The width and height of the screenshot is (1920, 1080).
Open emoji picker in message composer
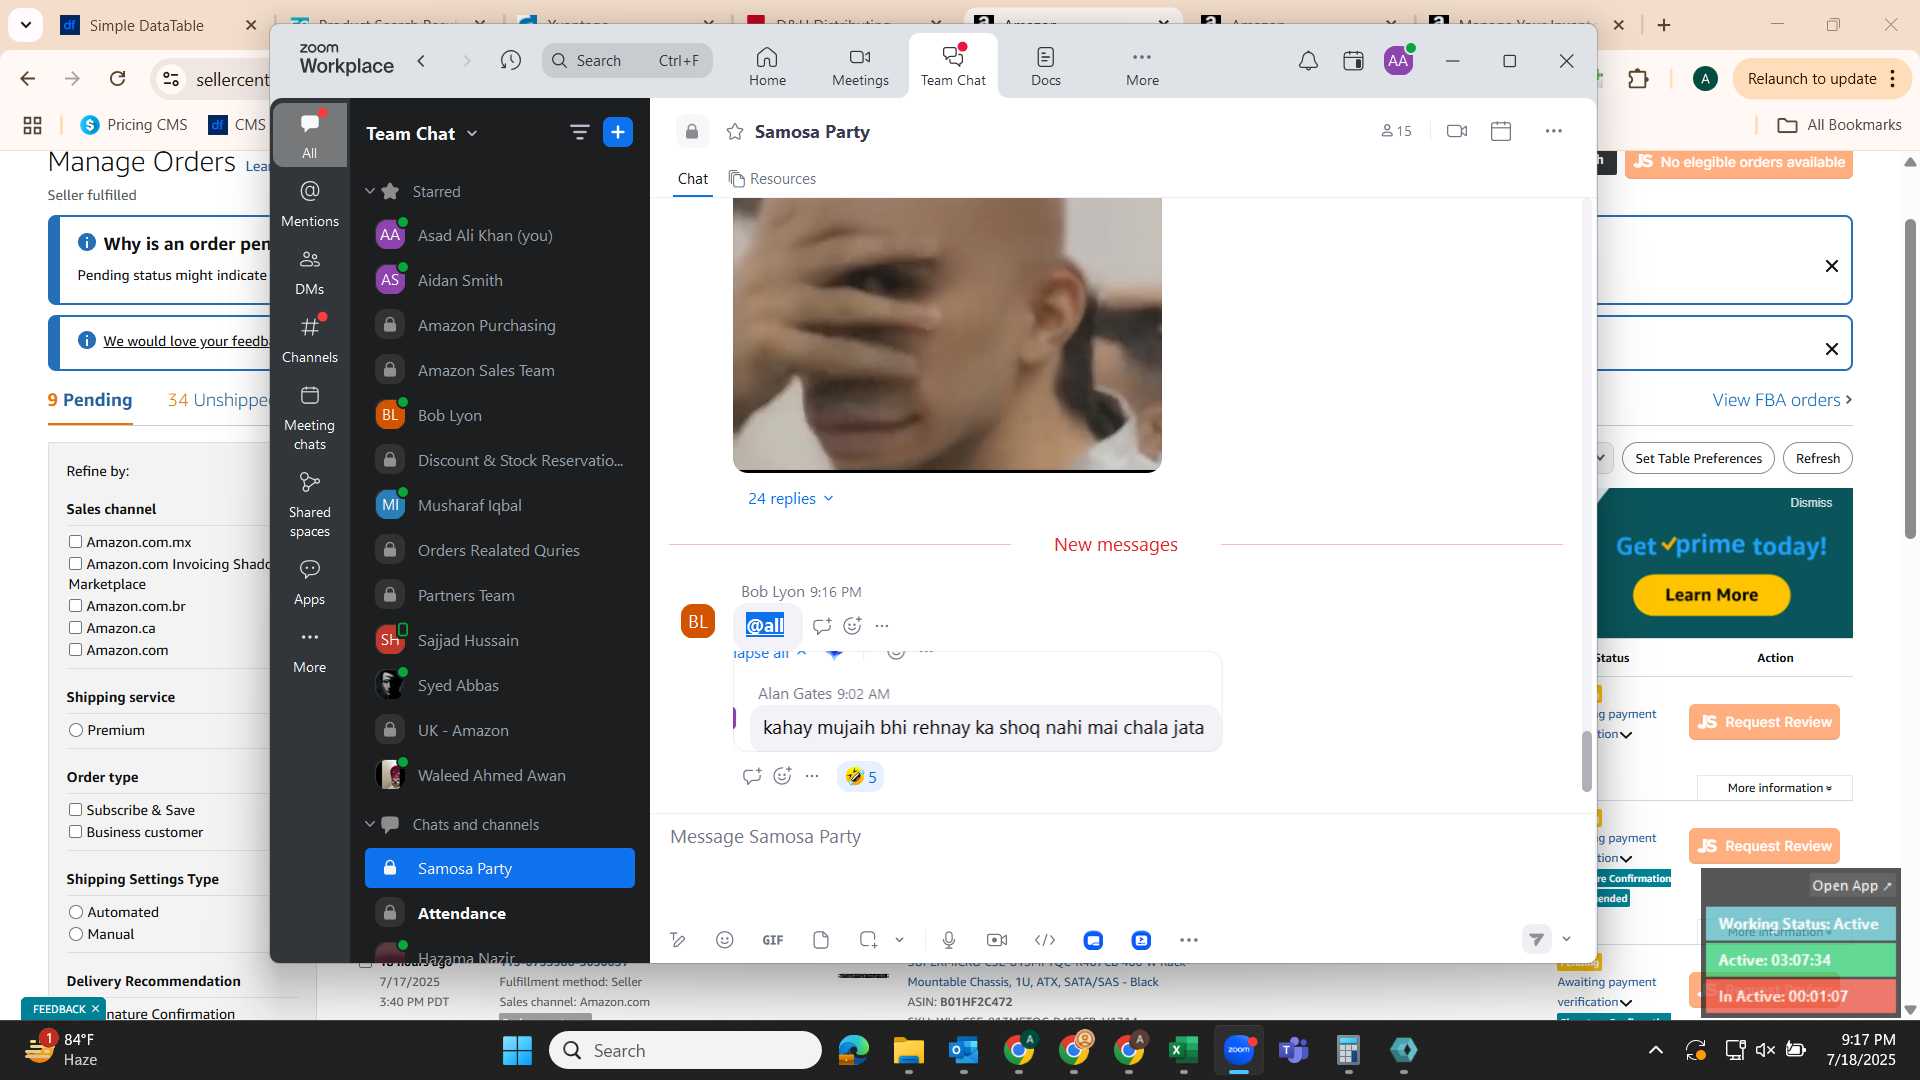pos(725,940)
